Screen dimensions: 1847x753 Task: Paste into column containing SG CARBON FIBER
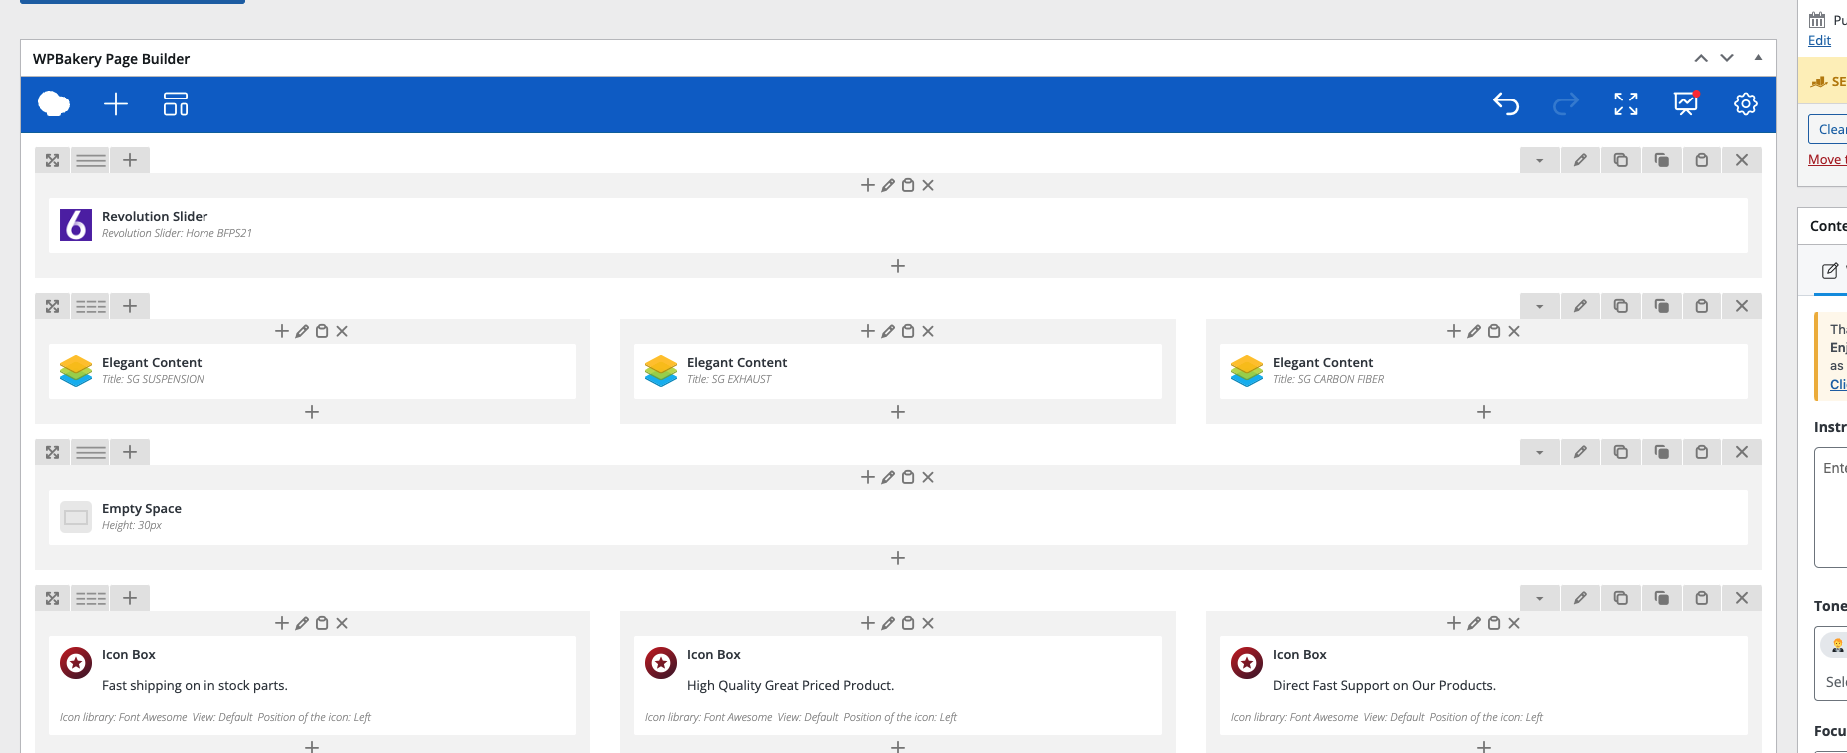(x=1494, y=331)
